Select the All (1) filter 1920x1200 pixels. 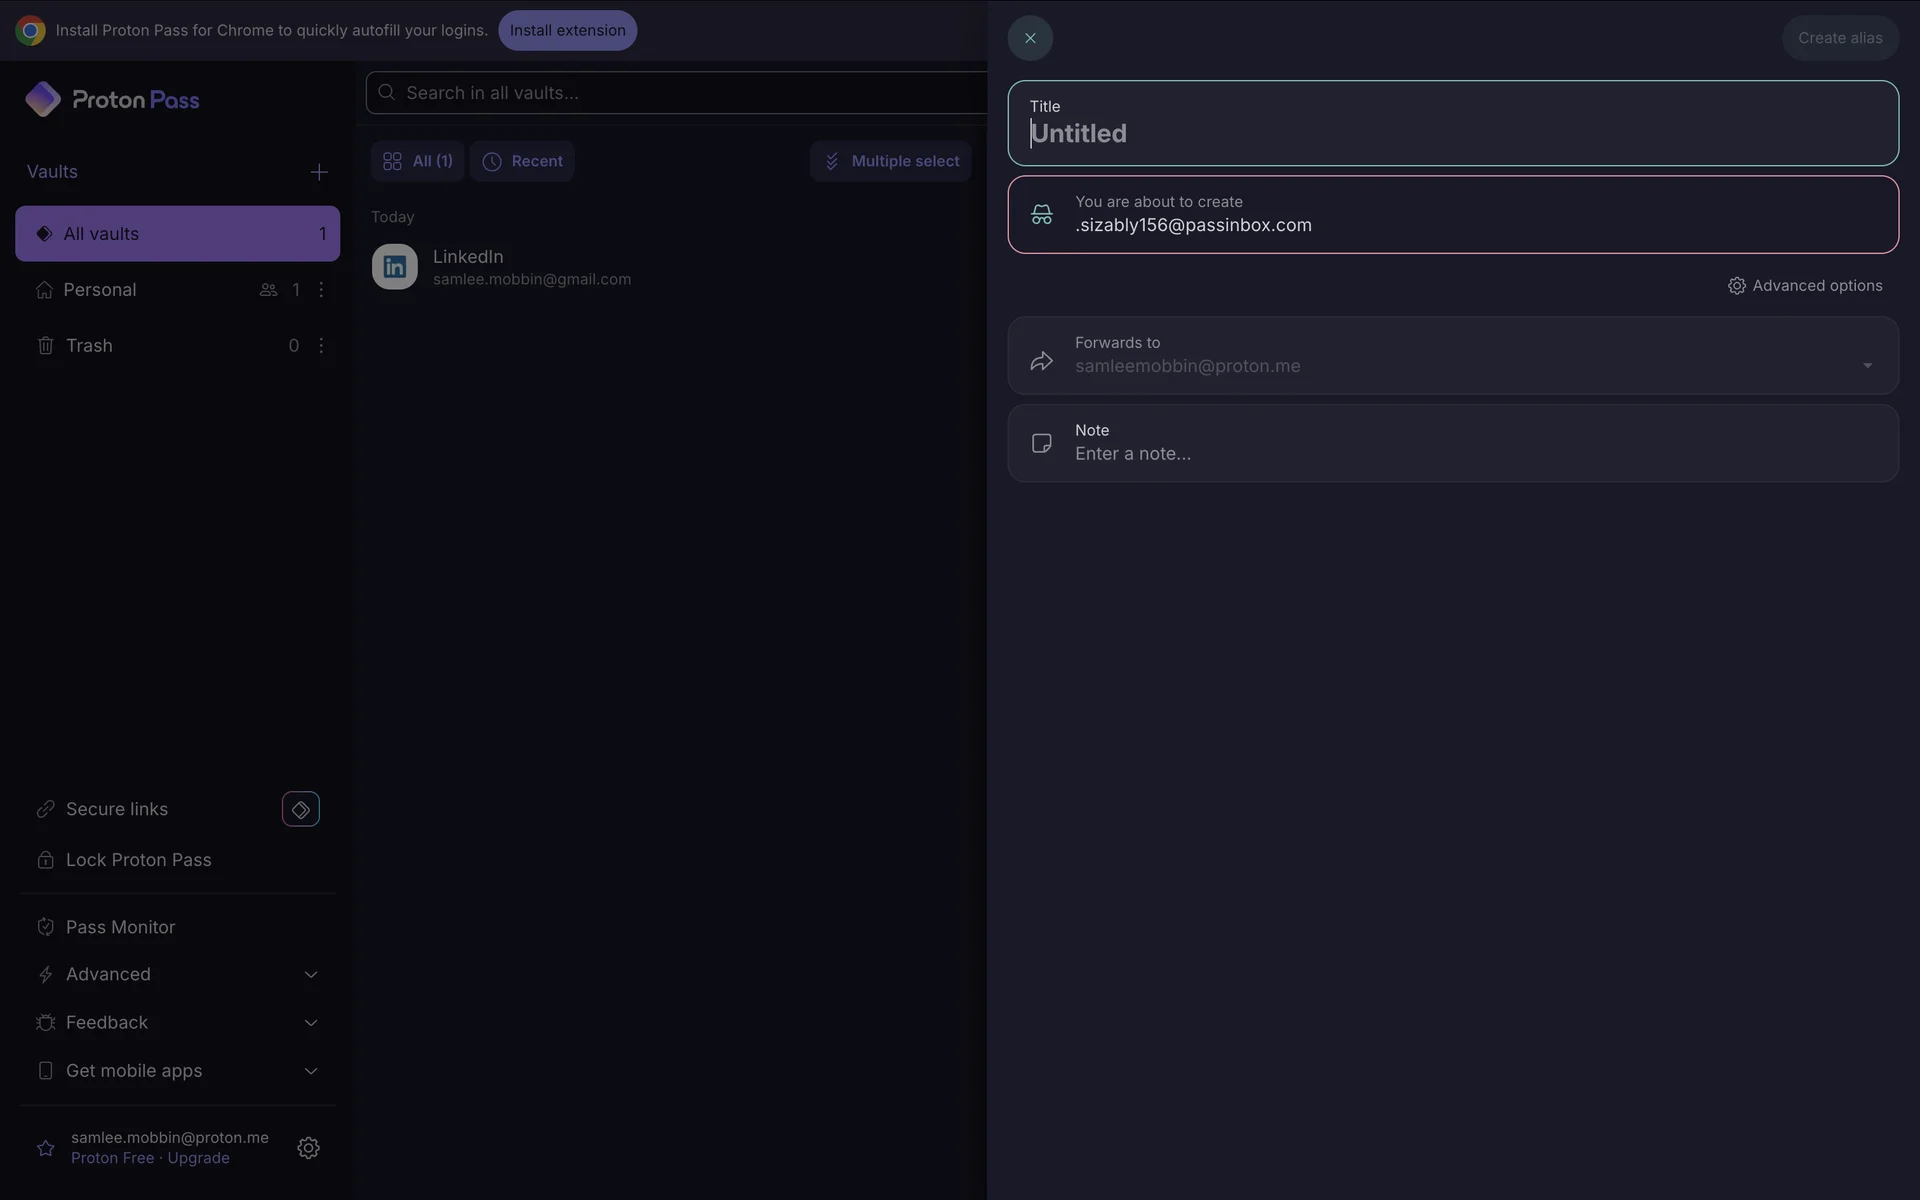point(418,161)
